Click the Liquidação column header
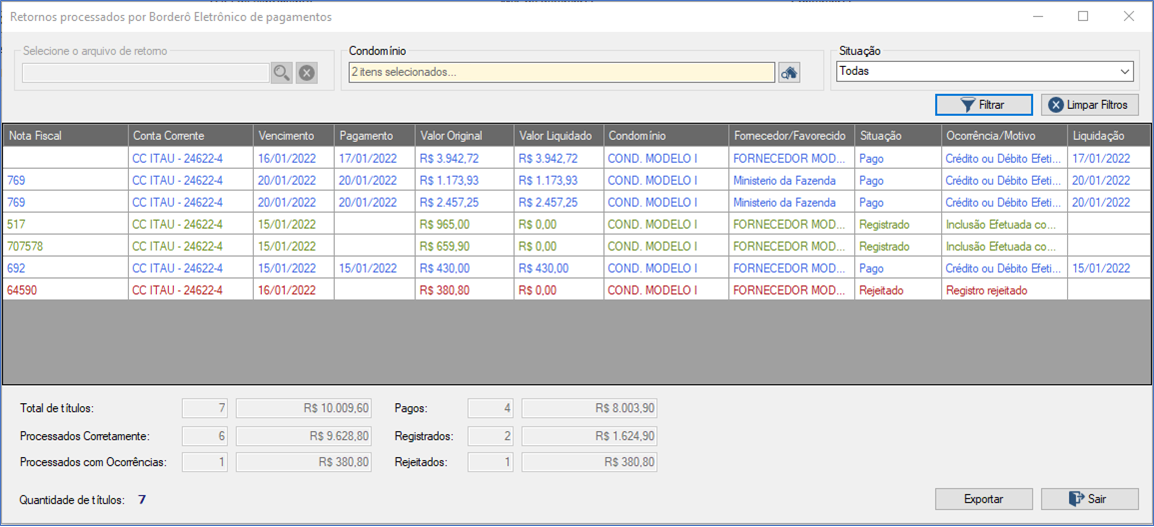 click(x=1108, y=136)
